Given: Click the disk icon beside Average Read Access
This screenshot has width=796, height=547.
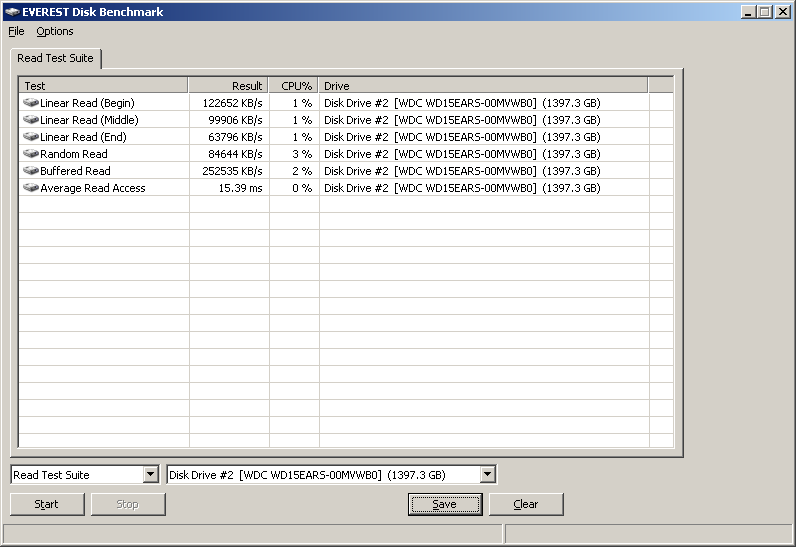Looking at the screenshot, I should click(x=31, y=188).
